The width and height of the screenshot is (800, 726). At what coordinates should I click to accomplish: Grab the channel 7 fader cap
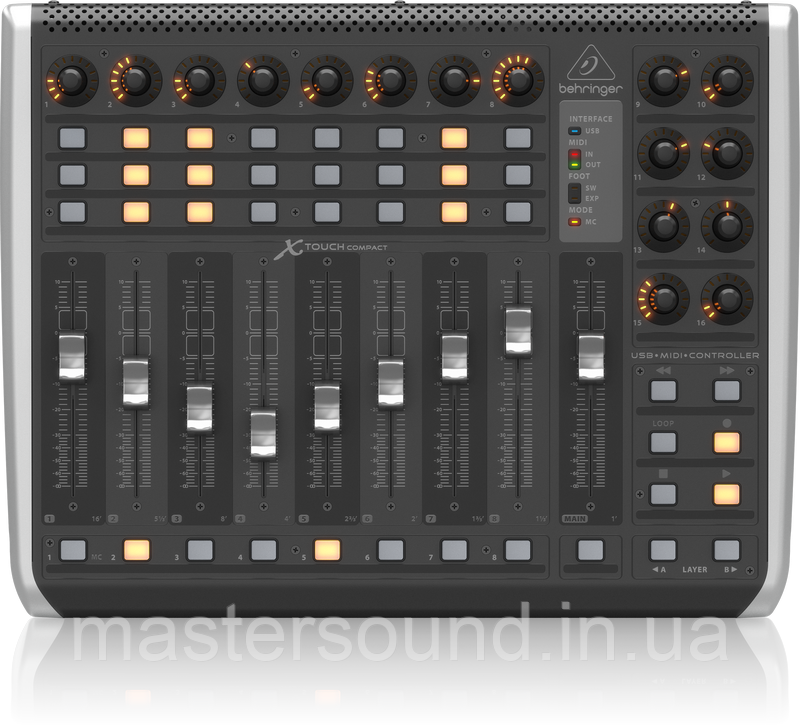[x=454, y=357]
